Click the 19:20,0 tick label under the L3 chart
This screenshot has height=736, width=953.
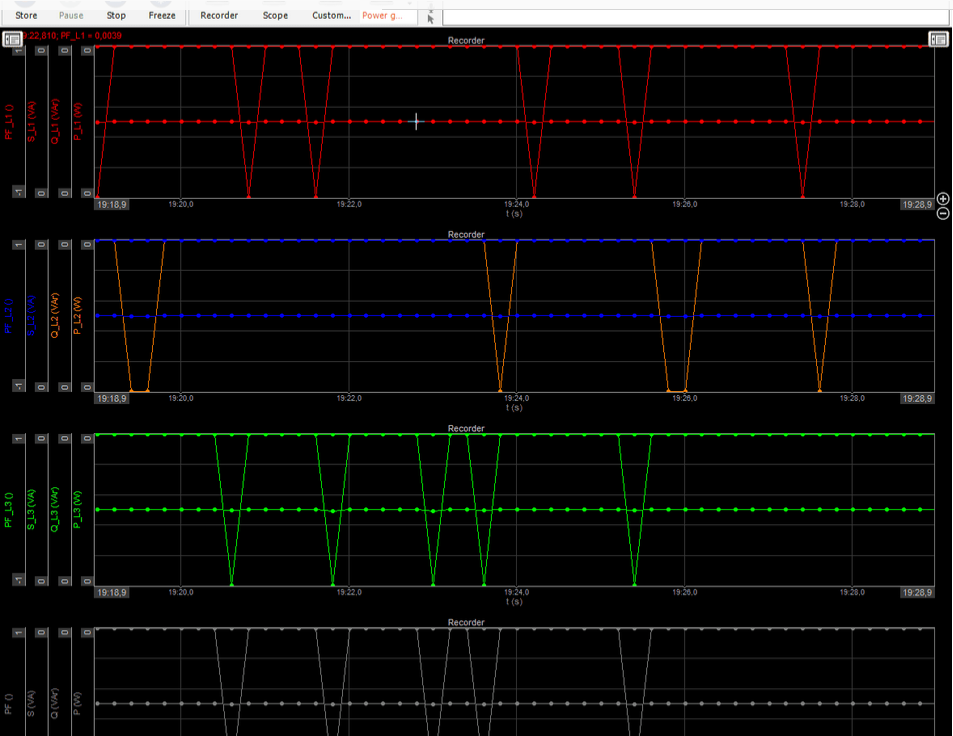(x=181, y=592)
